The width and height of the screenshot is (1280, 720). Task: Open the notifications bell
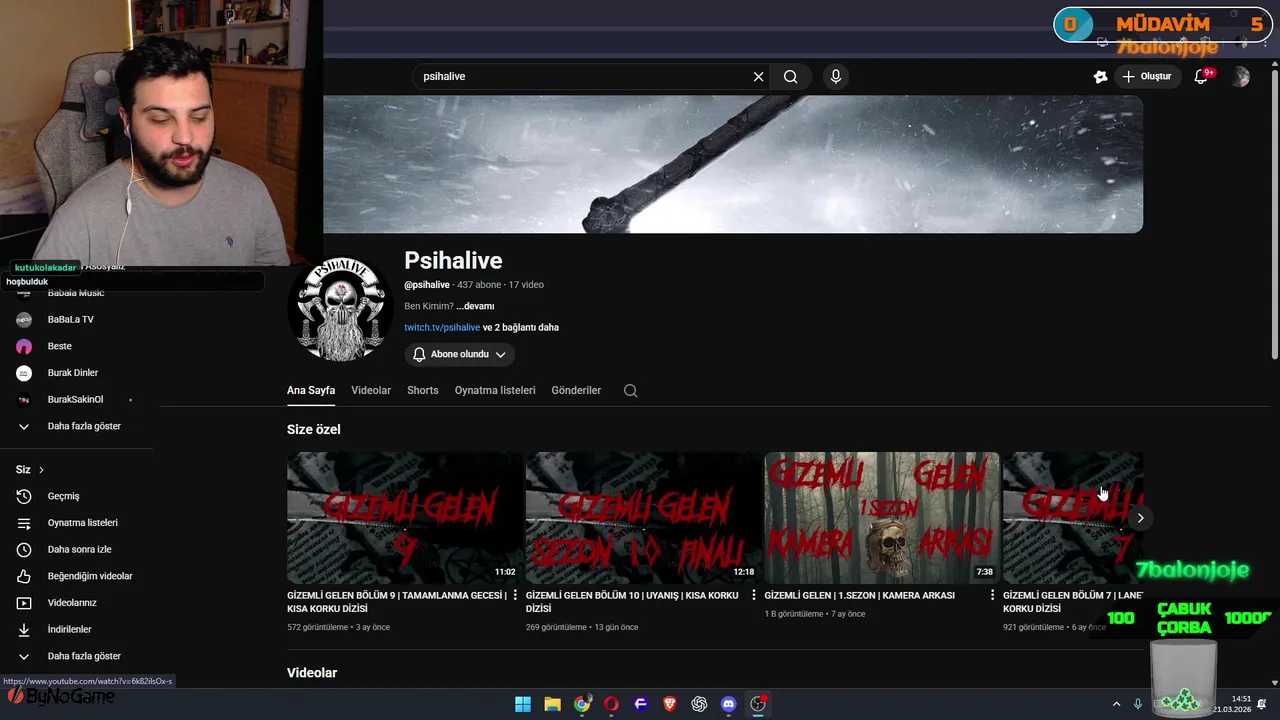click(x=1201, y=77)
